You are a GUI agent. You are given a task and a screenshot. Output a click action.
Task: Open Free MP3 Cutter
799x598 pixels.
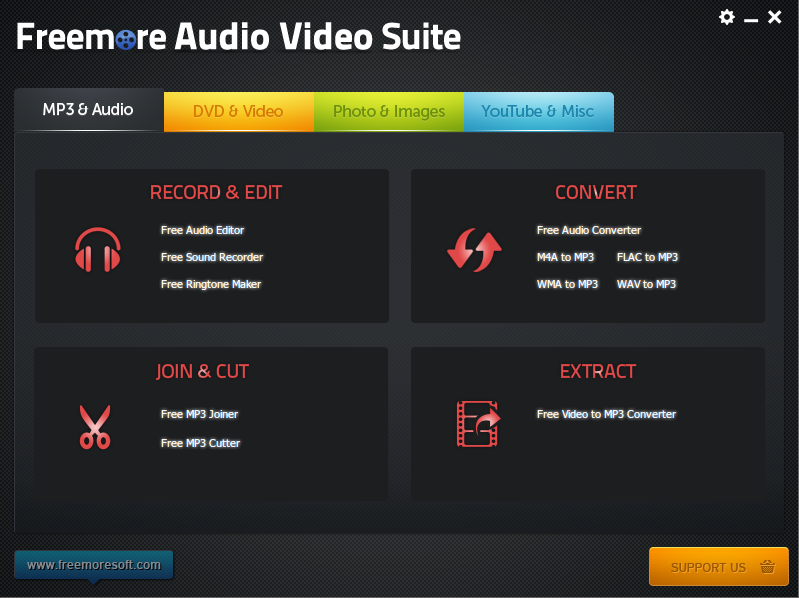pos(200,443)
